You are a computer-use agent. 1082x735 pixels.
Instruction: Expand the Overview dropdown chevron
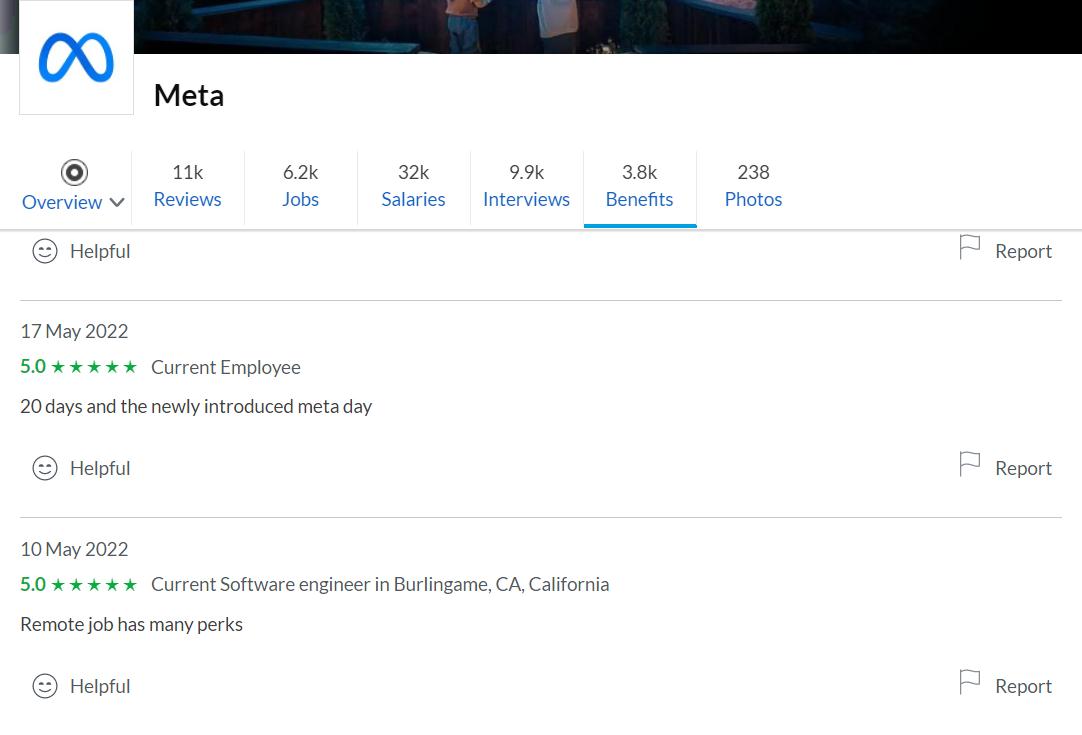[117, 202]
